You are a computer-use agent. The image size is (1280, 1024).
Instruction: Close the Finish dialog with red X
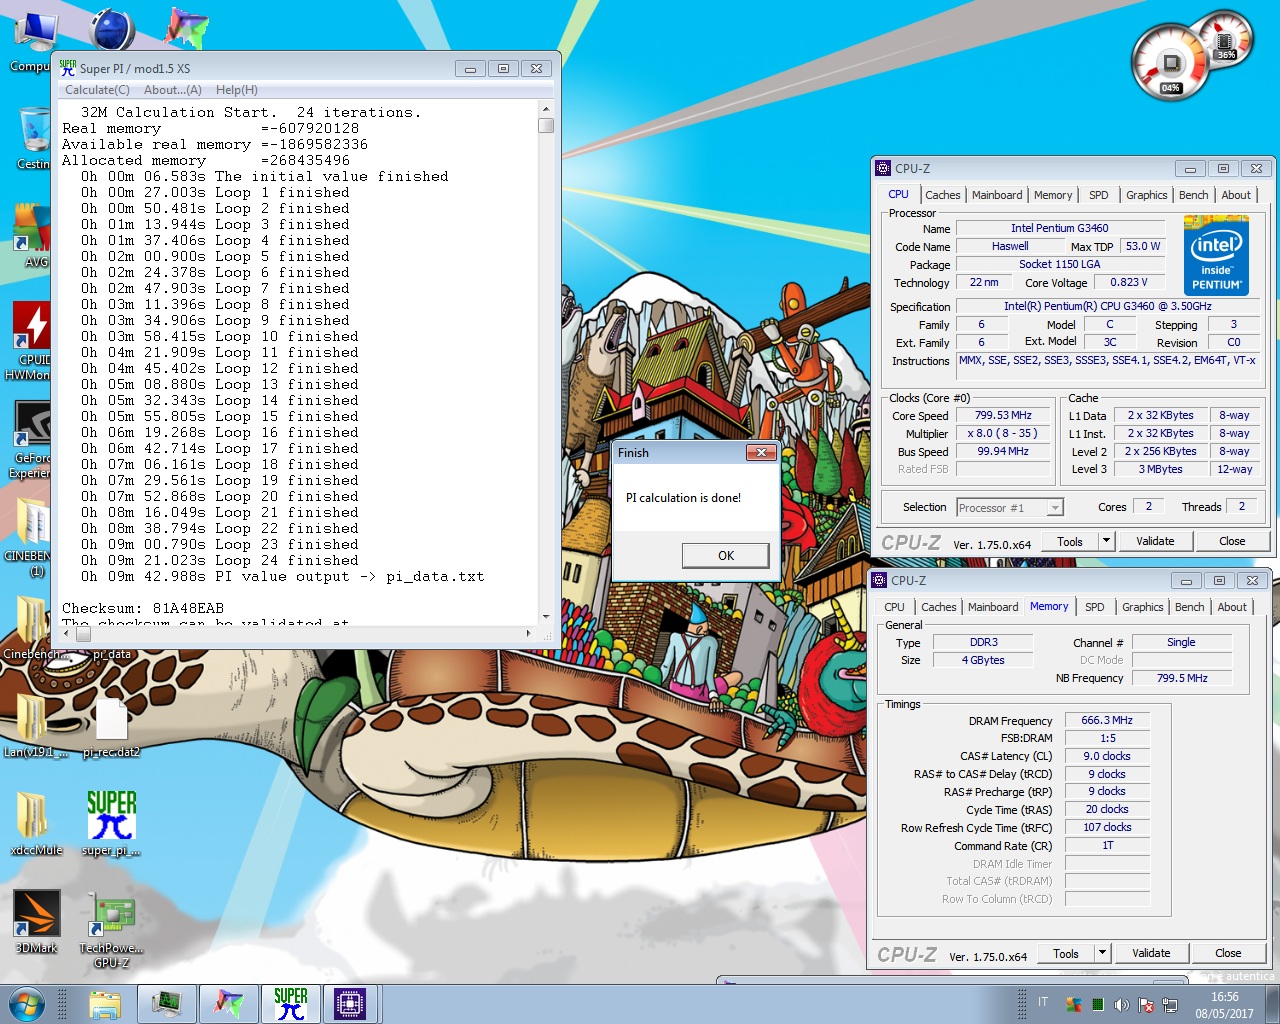coord(761,453)
